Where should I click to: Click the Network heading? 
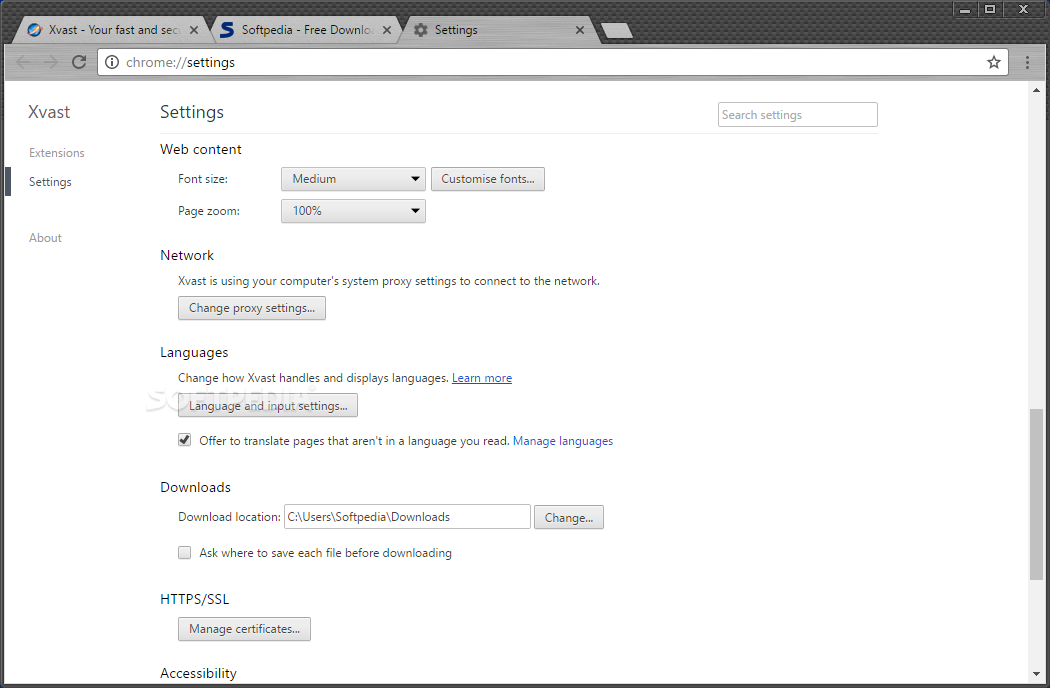(x=187, y=255)
